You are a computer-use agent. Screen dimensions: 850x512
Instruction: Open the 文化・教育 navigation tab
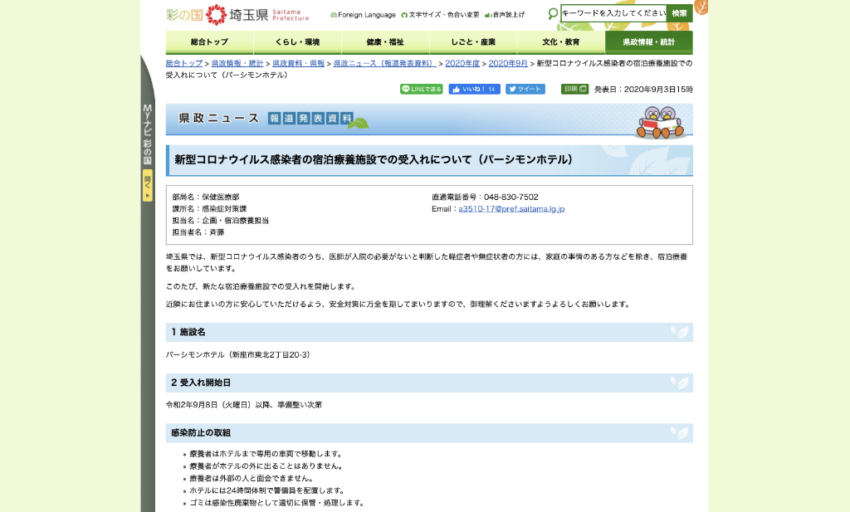pos(561,42)
